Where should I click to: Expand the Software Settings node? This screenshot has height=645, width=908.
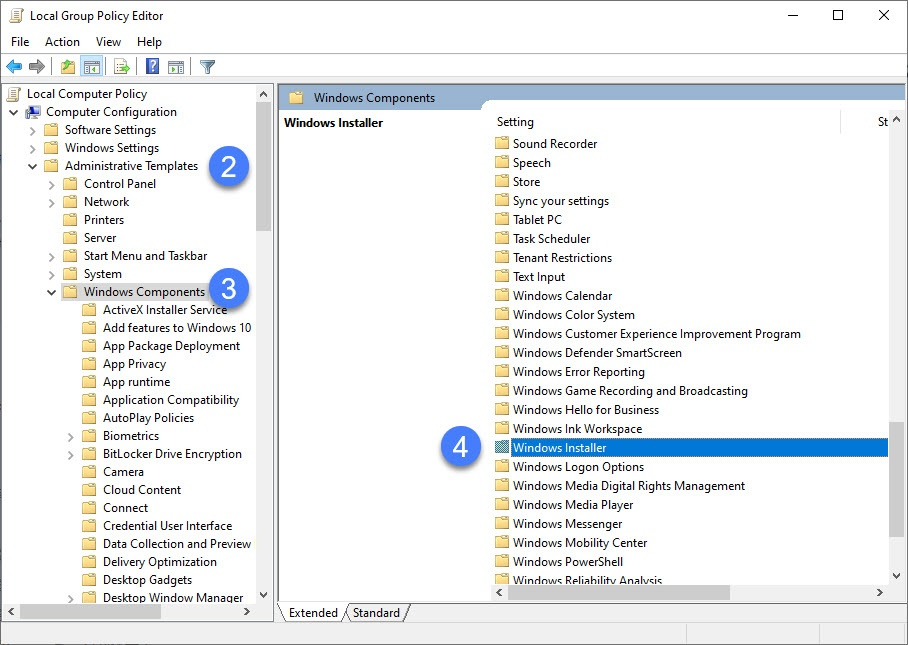(x=32, y=130)
